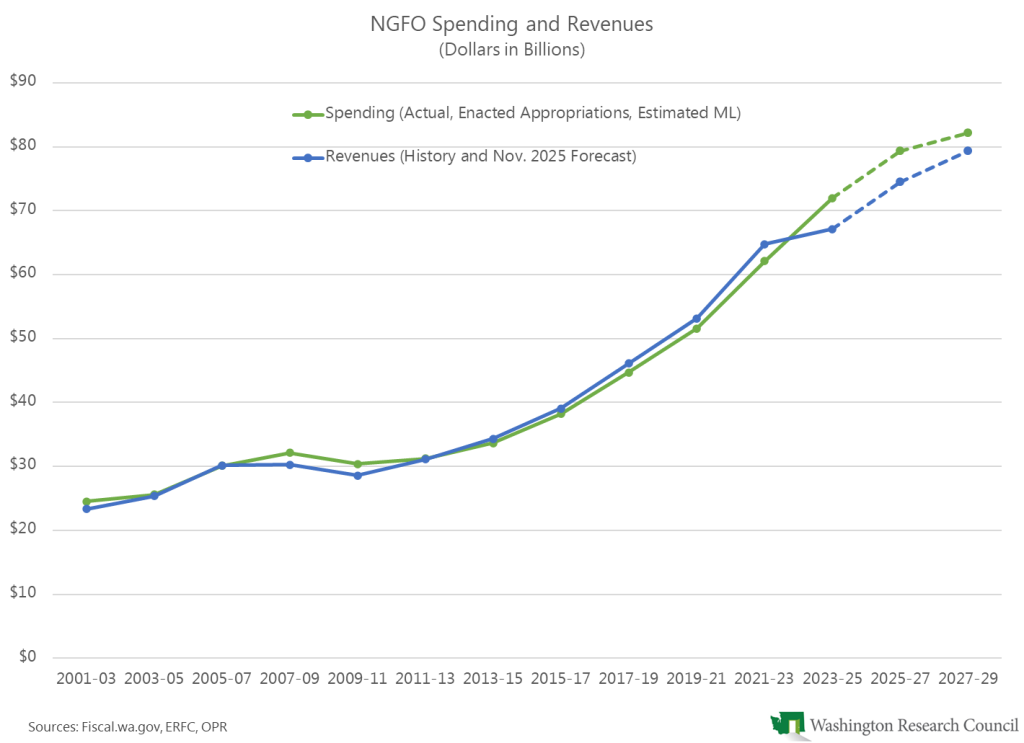This screenshot has width=1024, height=743.
Task: Click the green spending point for 2007-09
Action: (290, 453)
